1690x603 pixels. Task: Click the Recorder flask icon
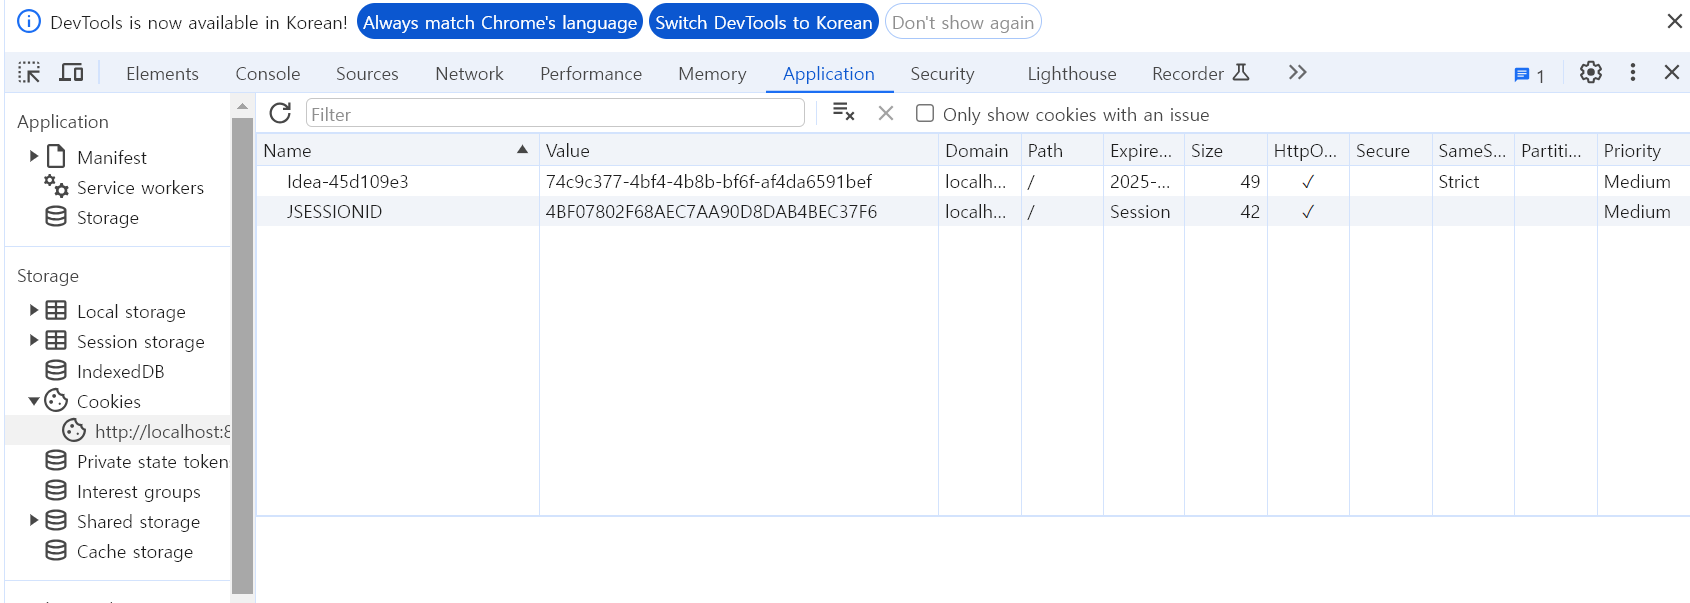click(1241, 72)
